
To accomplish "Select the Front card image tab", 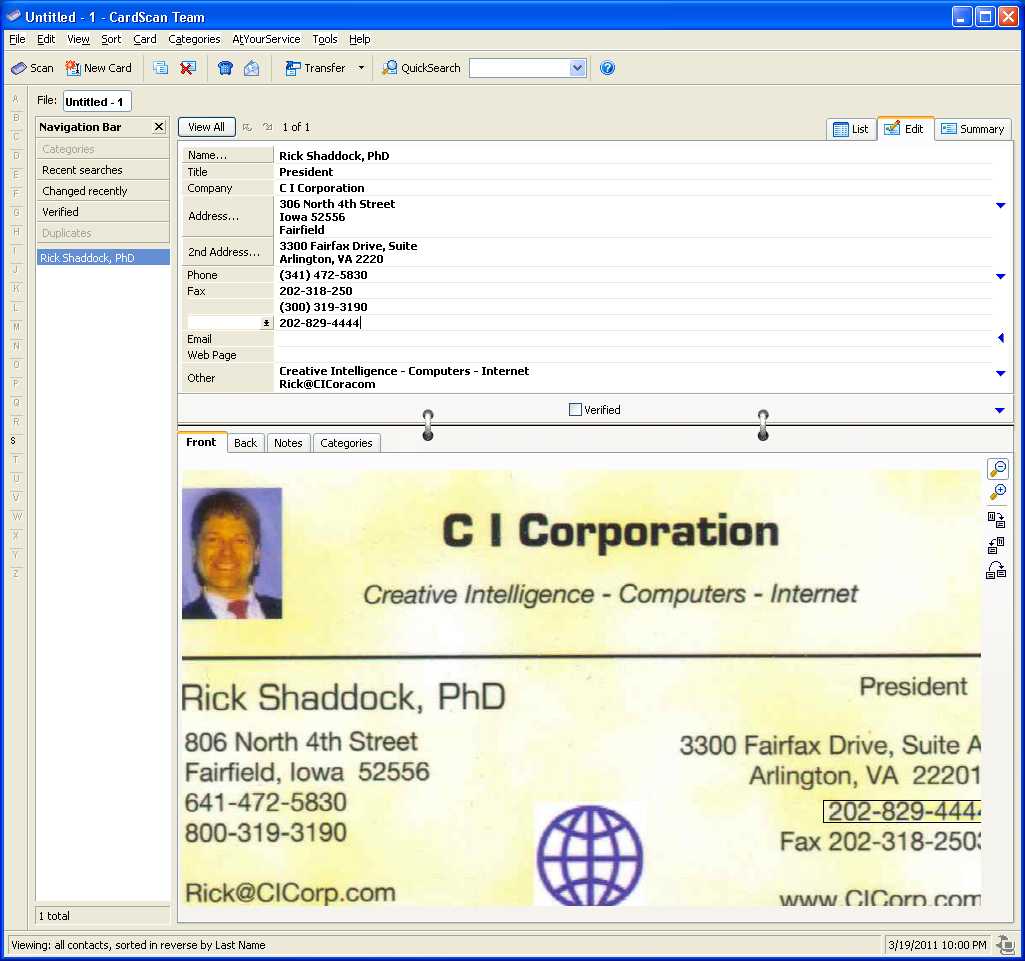I will [201, 442].
